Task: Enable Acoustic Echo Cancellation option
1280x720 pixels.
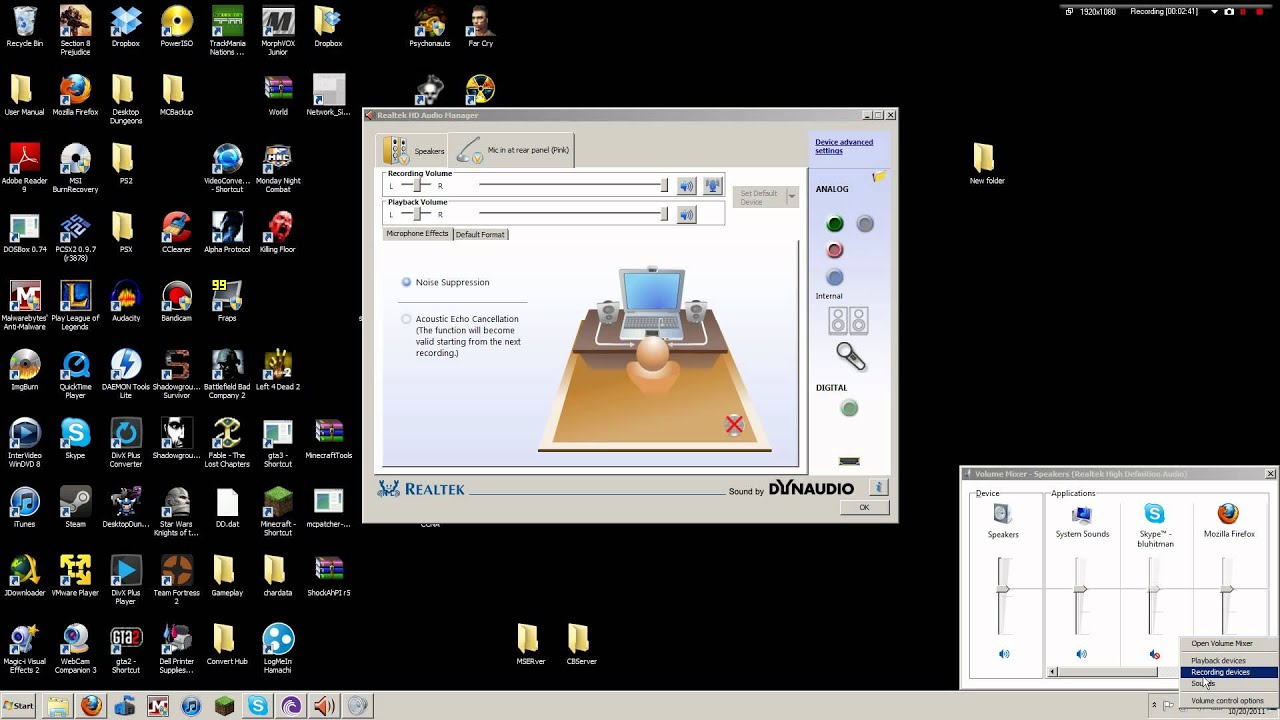Action: click(406, 319)
